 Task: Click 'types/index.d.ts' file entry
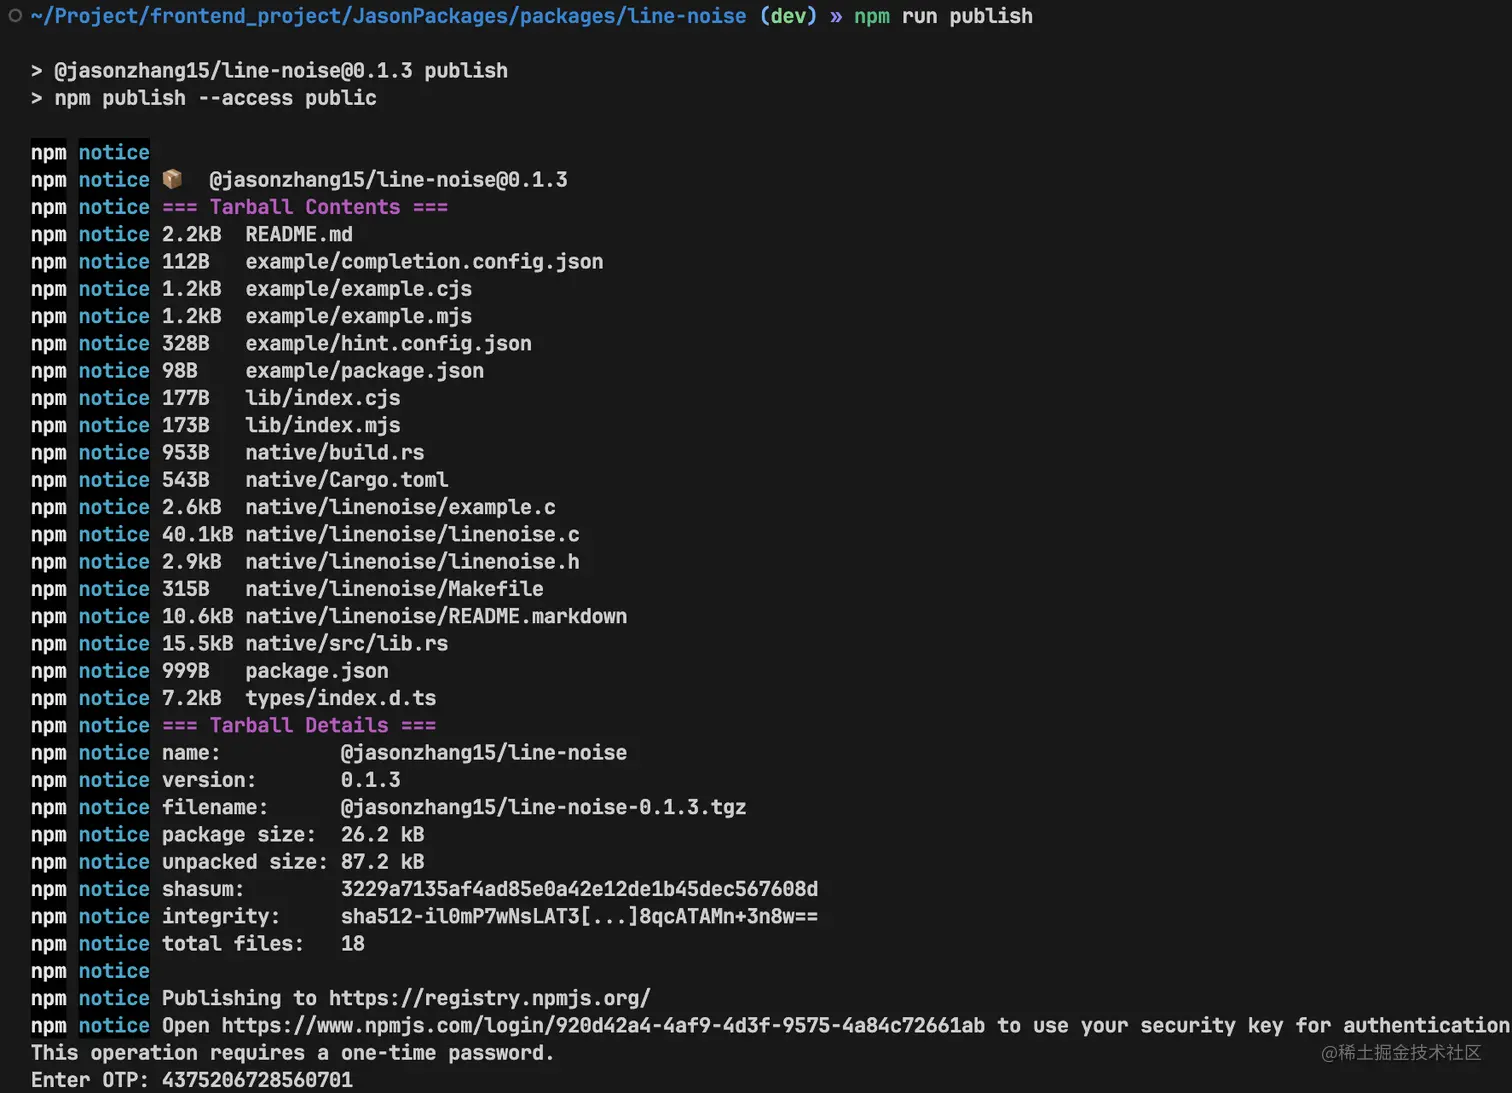341,698
